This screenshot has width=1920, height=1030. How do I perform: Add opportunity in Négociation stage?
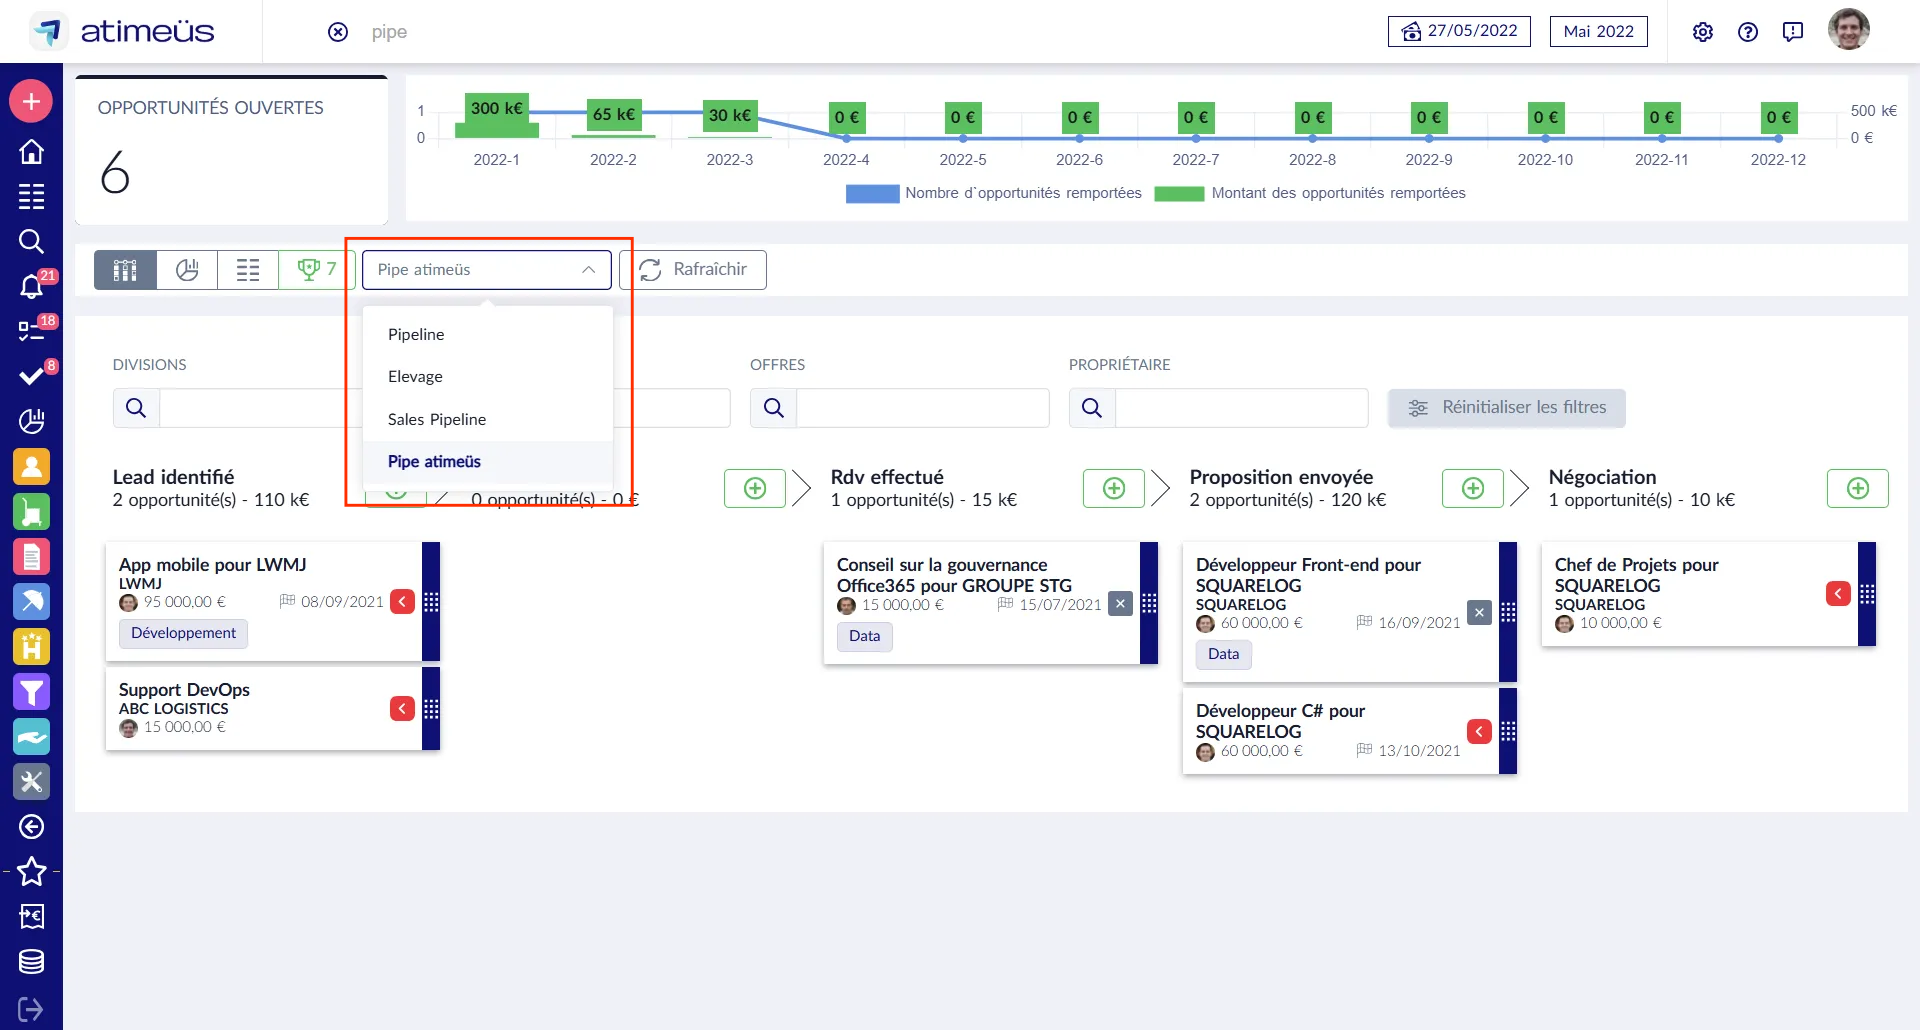[1858, 488]
